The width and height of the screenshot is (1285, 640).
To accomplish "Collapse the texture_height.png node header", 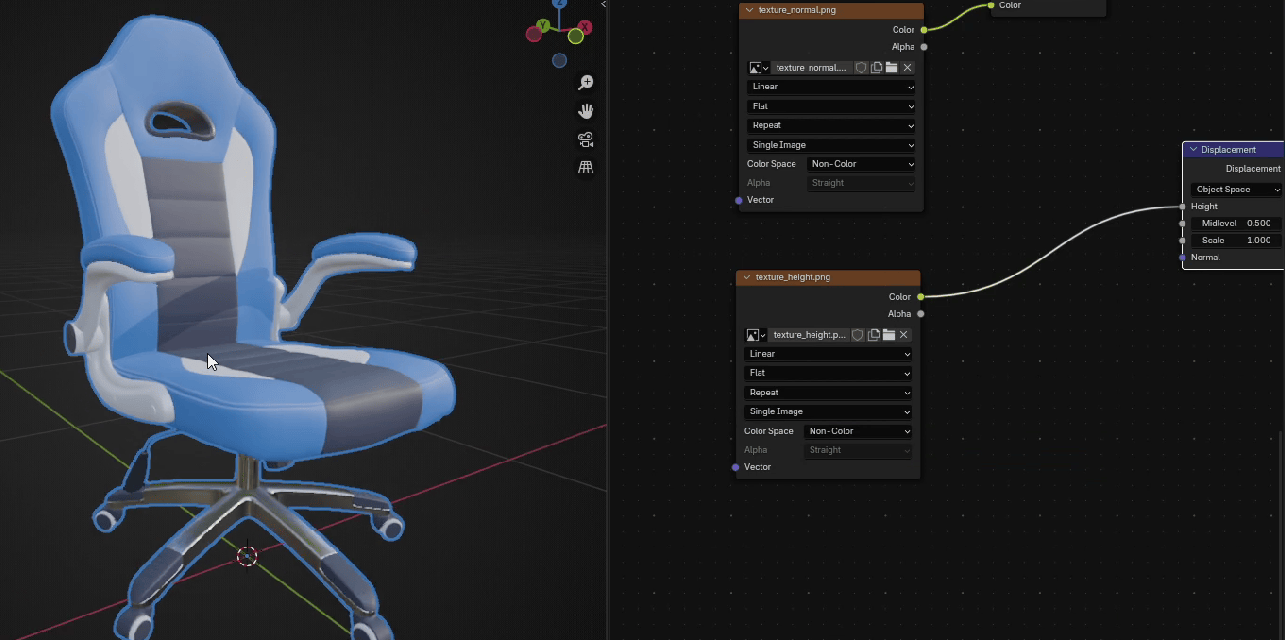I will (x=747, y=277).
